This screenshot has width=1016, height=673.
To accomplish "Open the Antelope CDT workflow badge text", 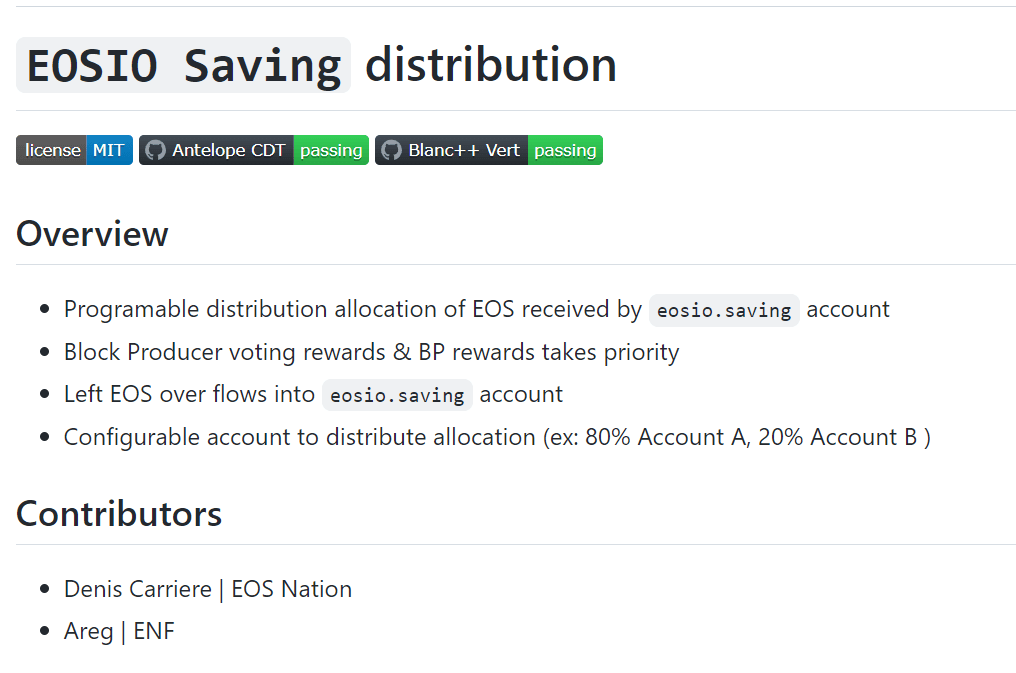I will (228, 151).
